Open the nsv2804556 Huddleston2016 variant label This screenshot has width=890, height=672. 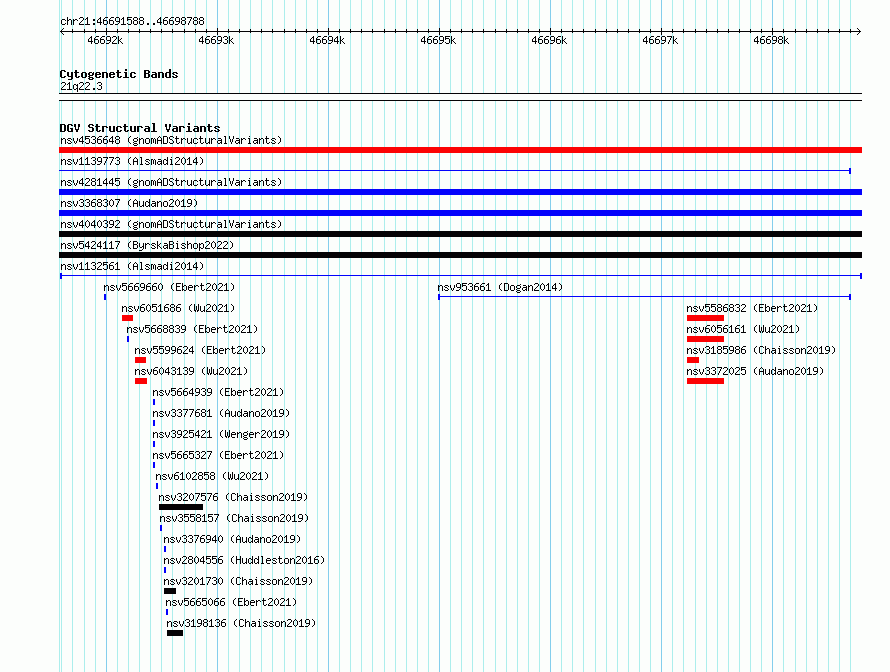coord(244,560)
